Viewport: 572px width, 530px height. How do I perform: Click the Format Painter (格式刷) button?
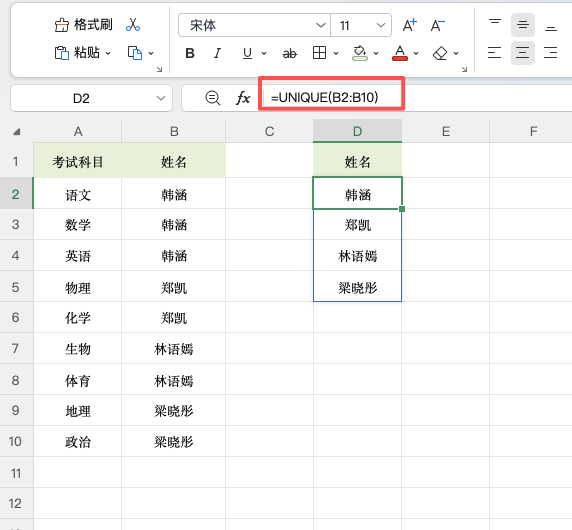pos(84,25)
